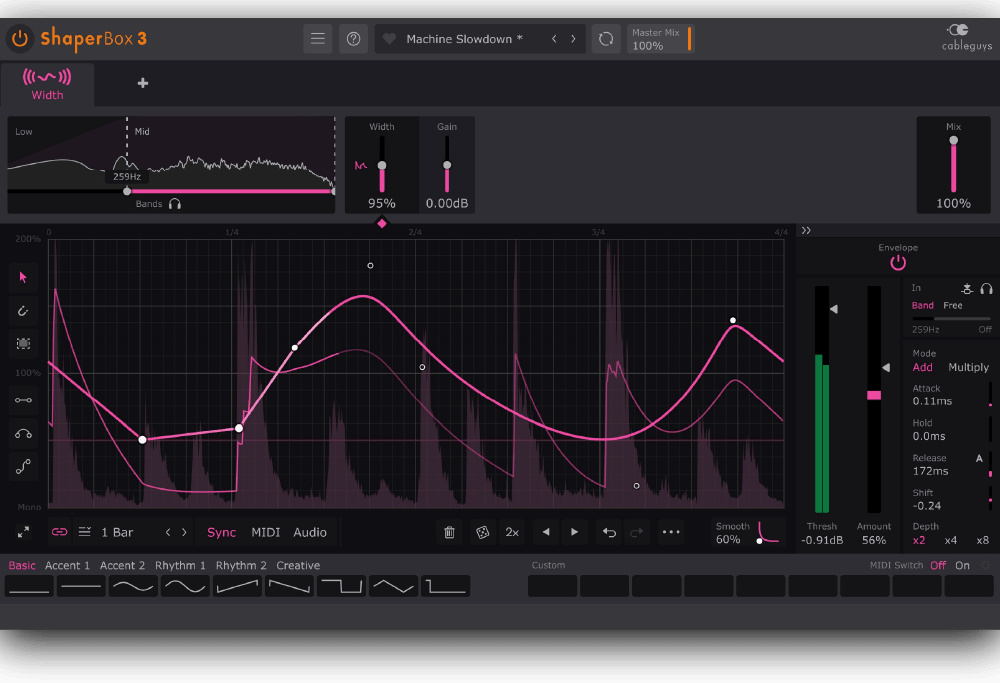Image resolution: width=1000 pixels, height=683 pixels.
Task: Select the pen draw tool
Action: coord(24,311)
